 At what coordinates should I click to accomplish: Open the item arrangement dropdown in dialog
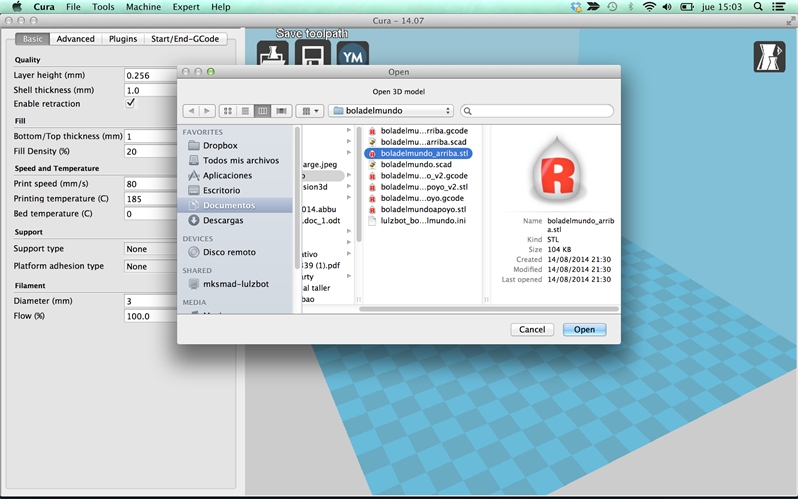pyautogui.click(x=311, y=111)
